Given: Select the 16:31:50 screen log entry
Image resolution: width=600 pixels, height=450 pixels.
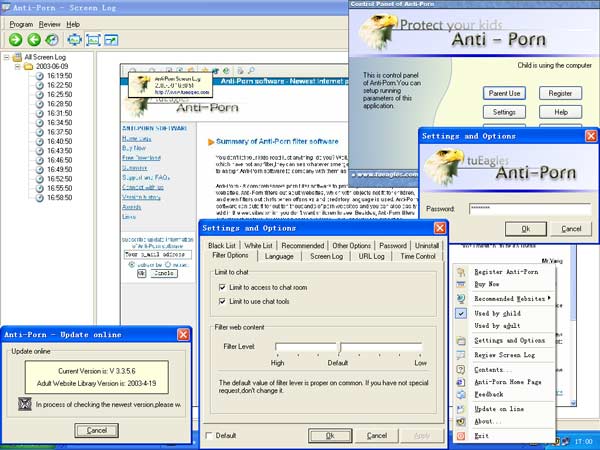Looking at the screenshot, I should point(59,113).
